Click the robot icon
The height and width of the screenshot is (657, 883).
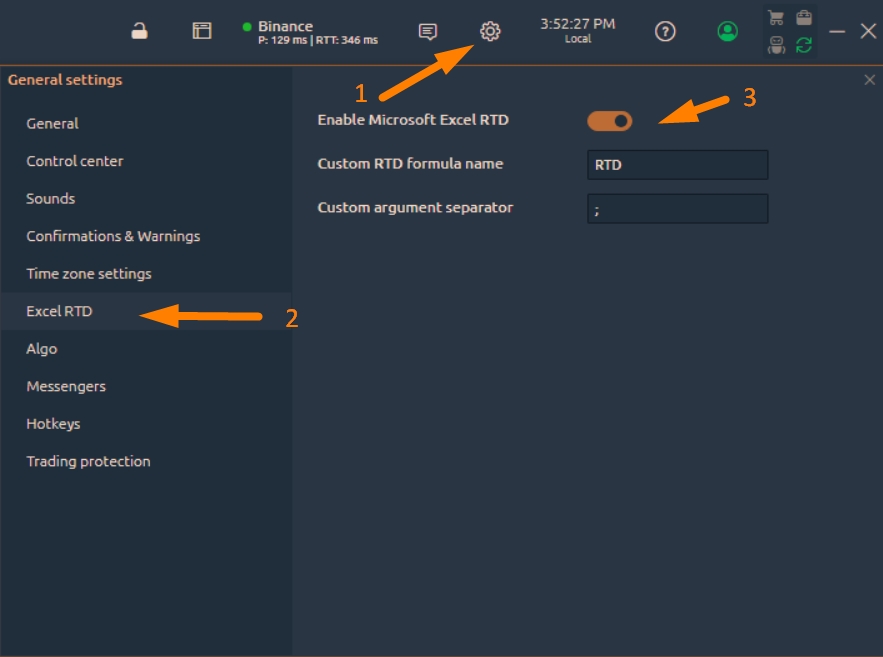776,44
